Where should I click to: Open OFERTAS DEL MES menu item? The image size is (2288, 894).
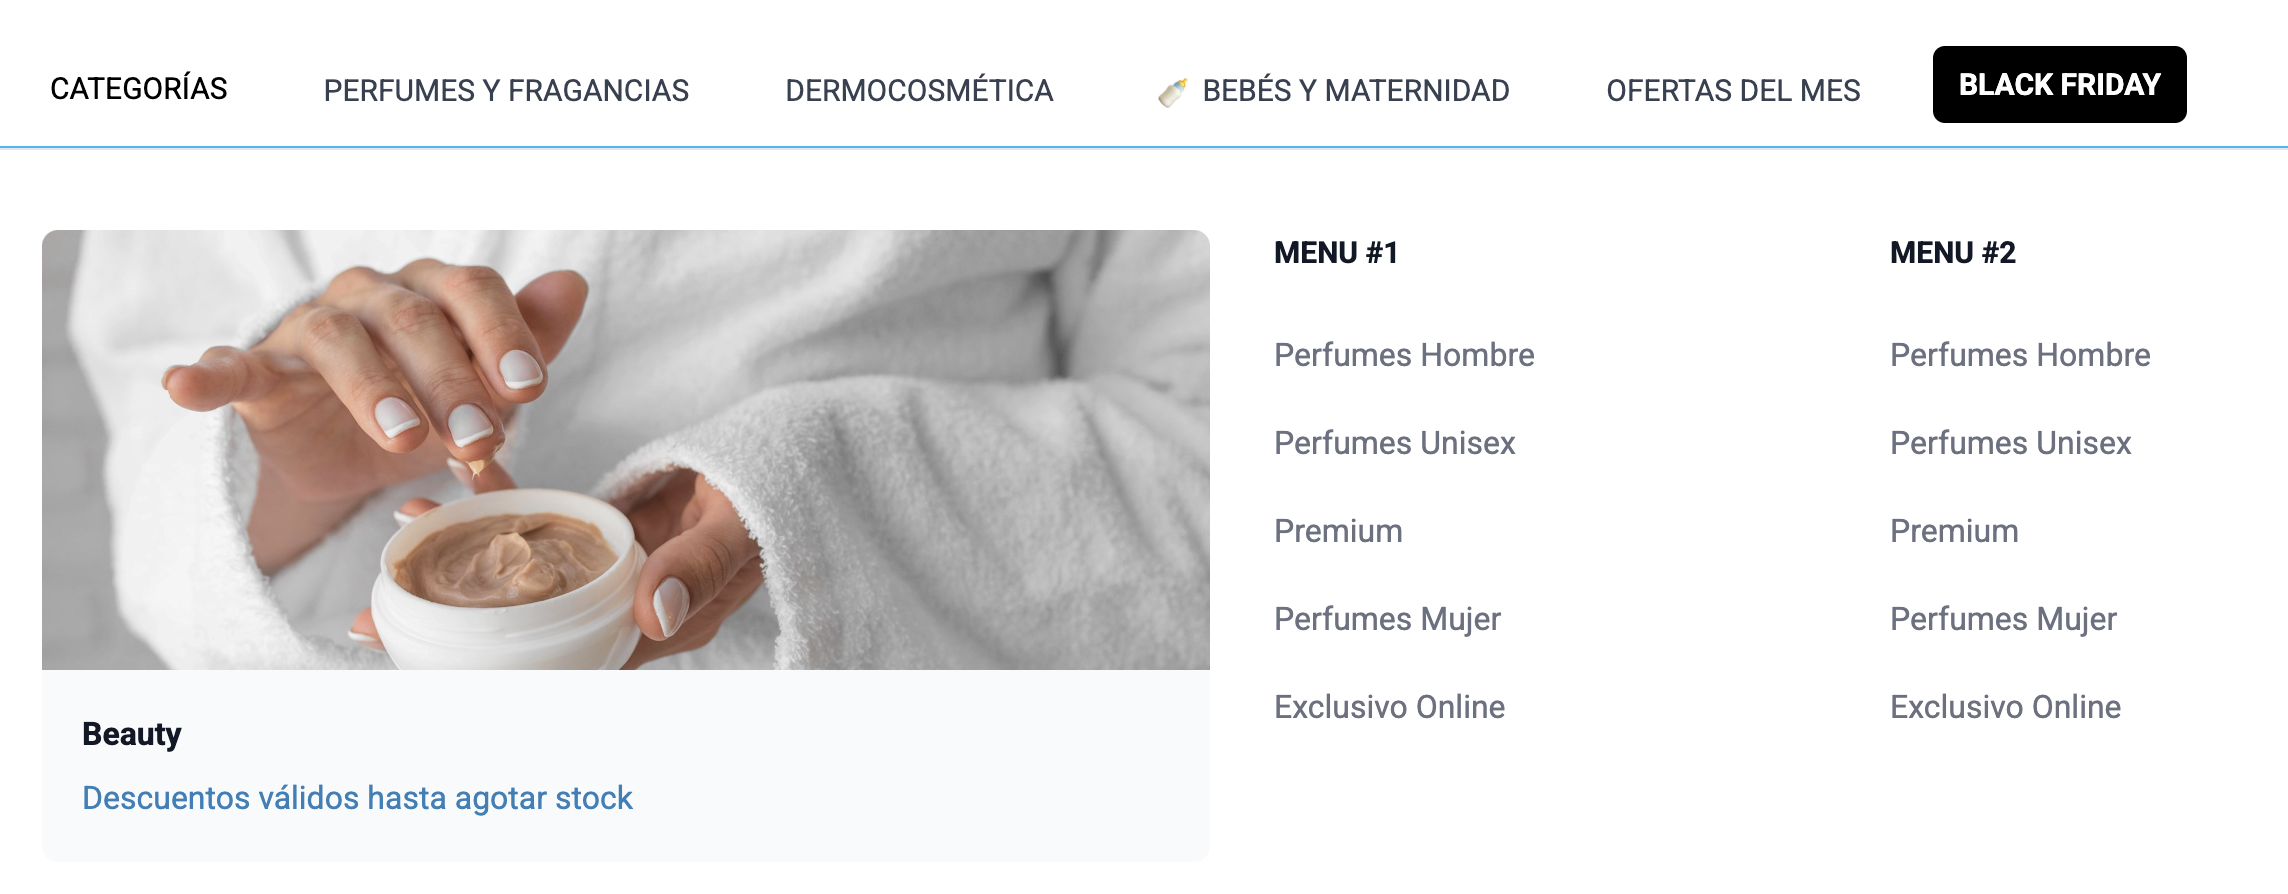pos(1733,91)
